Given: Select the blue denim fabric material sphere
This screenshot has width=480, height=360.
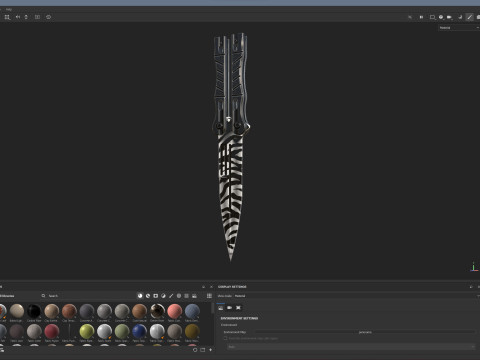Looking at the screenshot, I should click(192, 311).
